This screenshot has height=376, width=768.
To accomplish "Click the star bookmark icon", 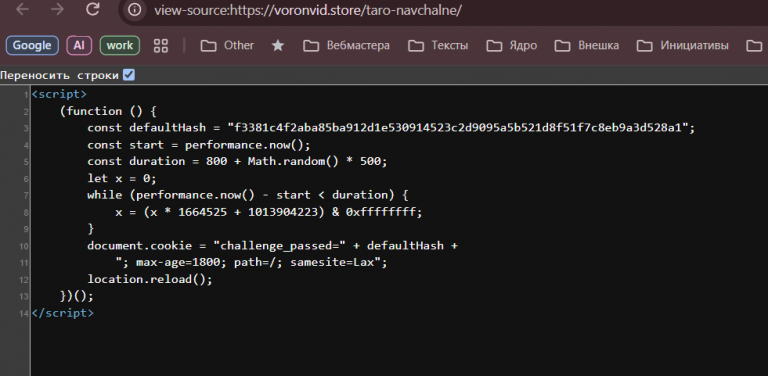I will [x=278, y=46].
